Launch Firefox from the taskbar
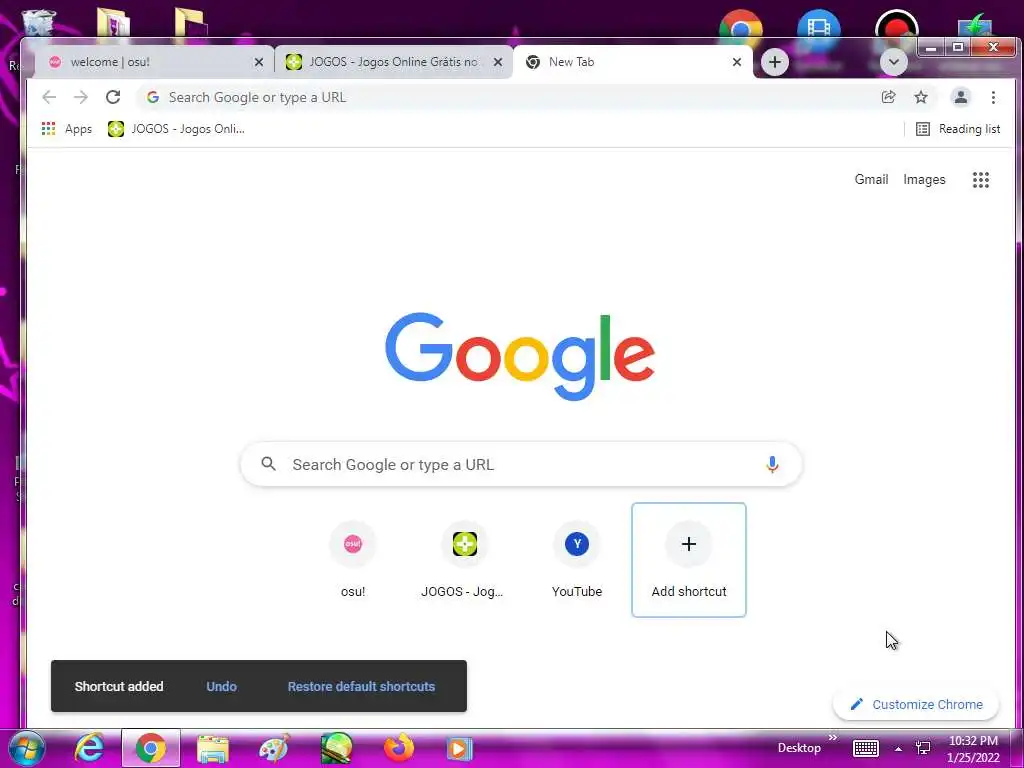1024x768 pixels. [398, 748]
